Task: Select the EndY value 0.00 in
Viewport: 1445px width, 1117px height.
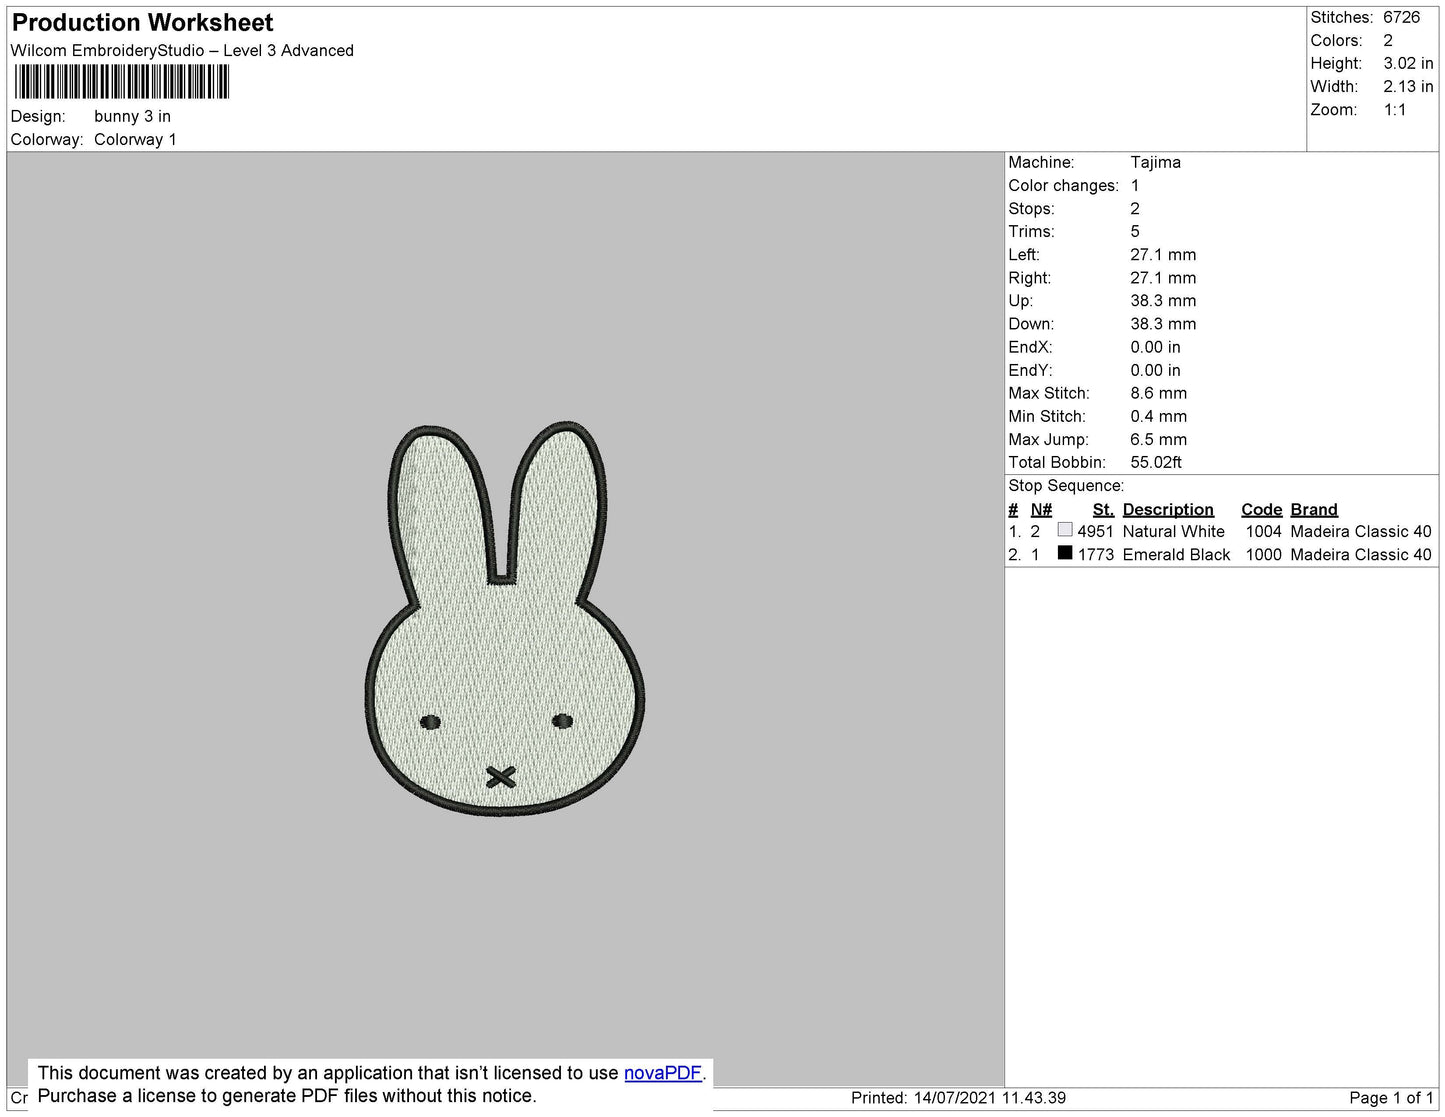Action: point(1155,370)
